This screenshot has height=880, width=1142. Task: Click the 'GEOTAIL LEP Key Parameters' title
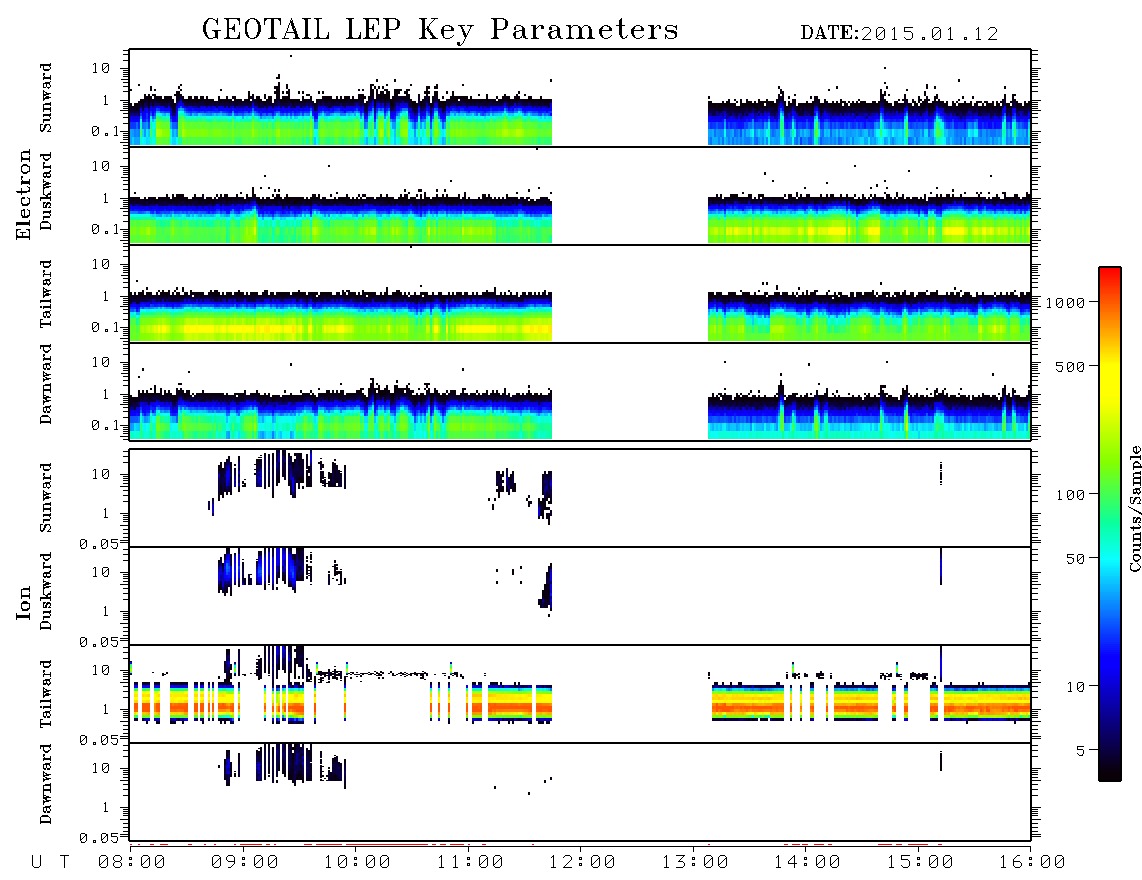(440, 30)
